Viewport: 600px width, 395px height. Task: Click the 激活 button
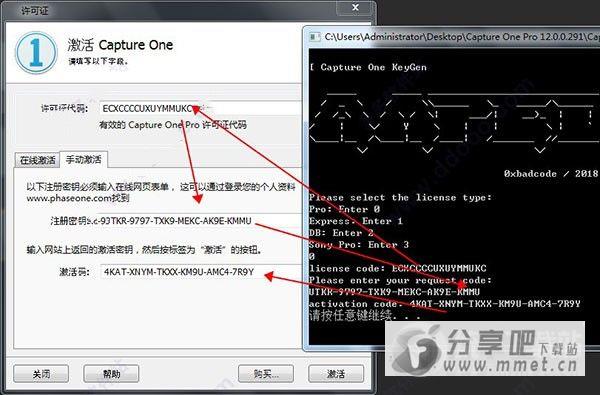[336, 374]
